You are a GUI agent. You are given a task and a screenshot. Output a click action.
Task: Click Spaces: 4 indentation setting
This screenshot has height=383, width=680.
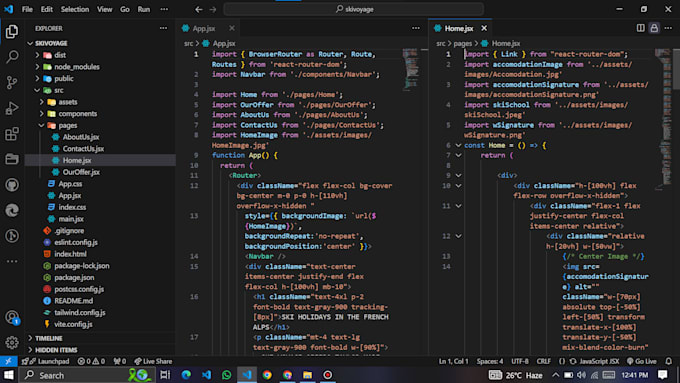(490, 361)
